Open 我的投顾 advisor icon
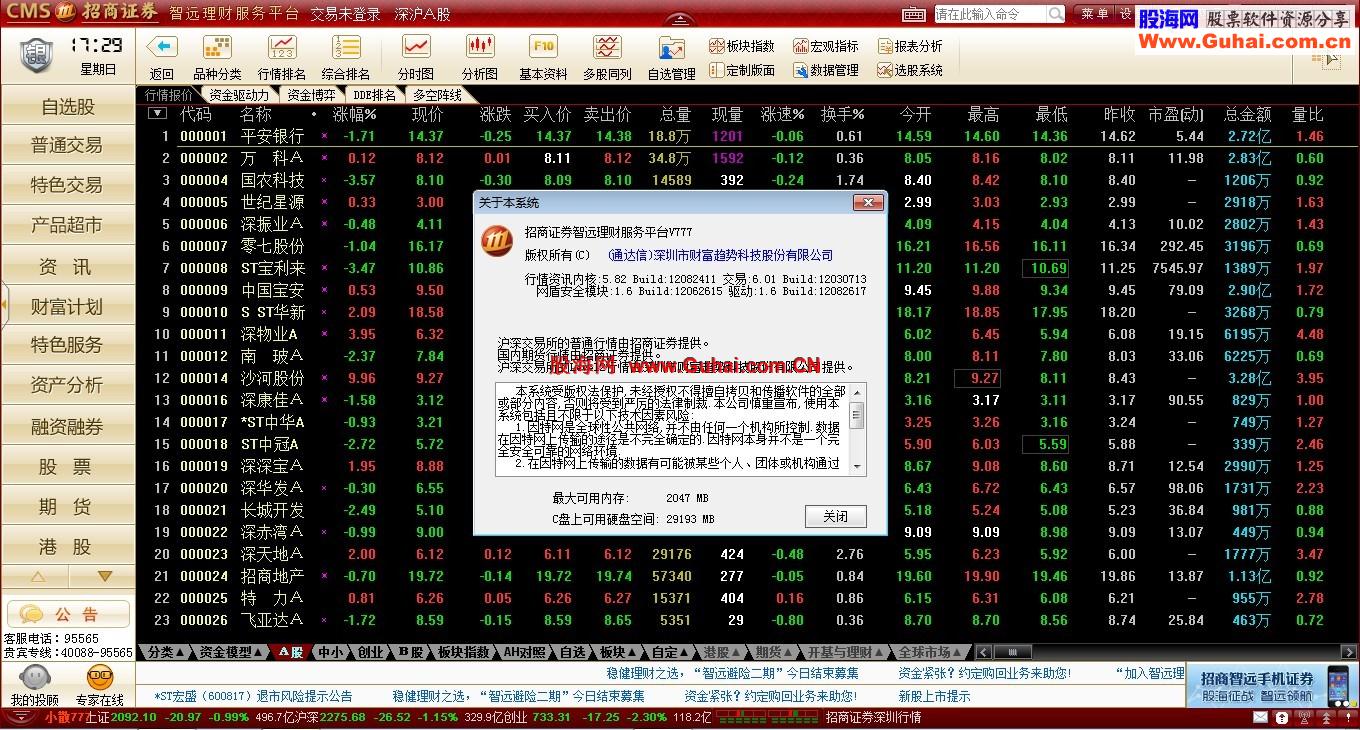This screenshot has width=1360, height=730. point(34,678)
